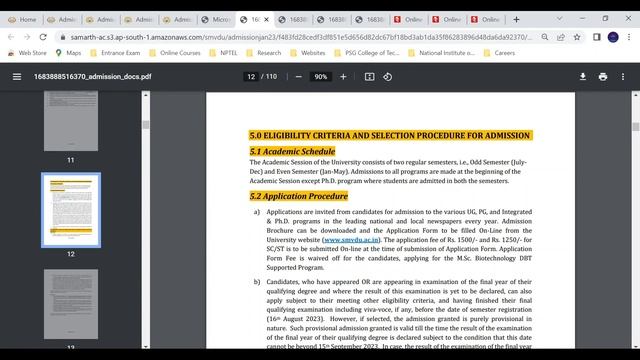Reload the current page
The height and width of the screenshot is (360, 640).
pyautogui.click(x=43, y=37)
